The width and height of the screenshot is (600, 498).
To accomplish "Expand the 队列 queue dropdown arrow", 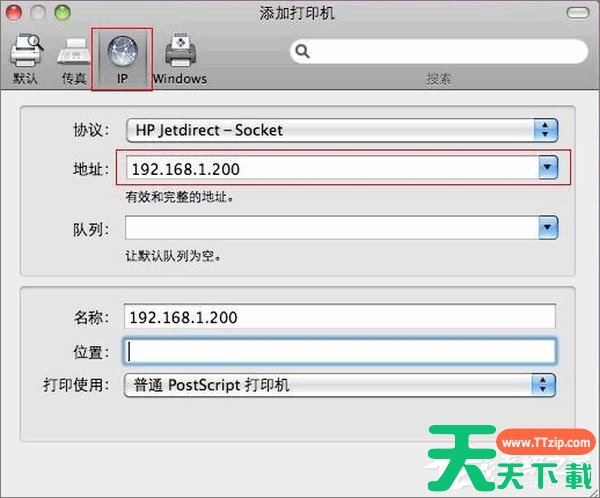I will [x=546, y=228].
